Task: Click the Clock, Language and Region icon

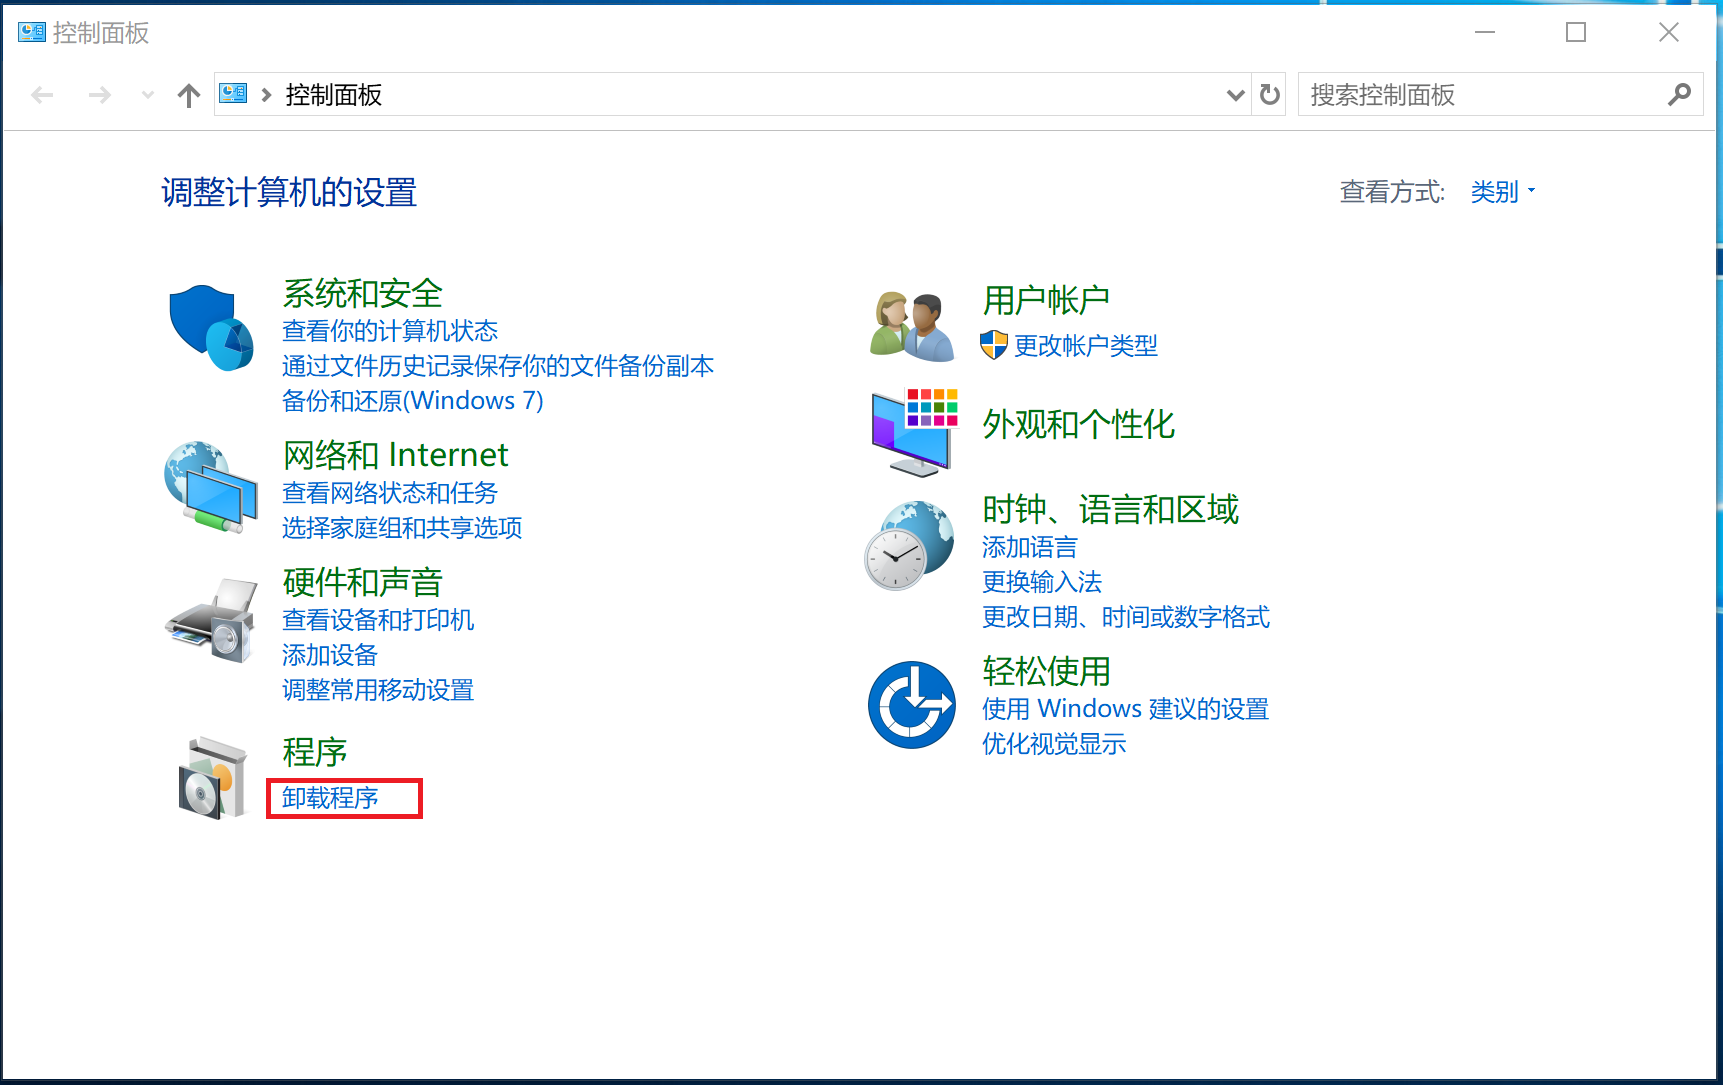Action: point(909,546)
